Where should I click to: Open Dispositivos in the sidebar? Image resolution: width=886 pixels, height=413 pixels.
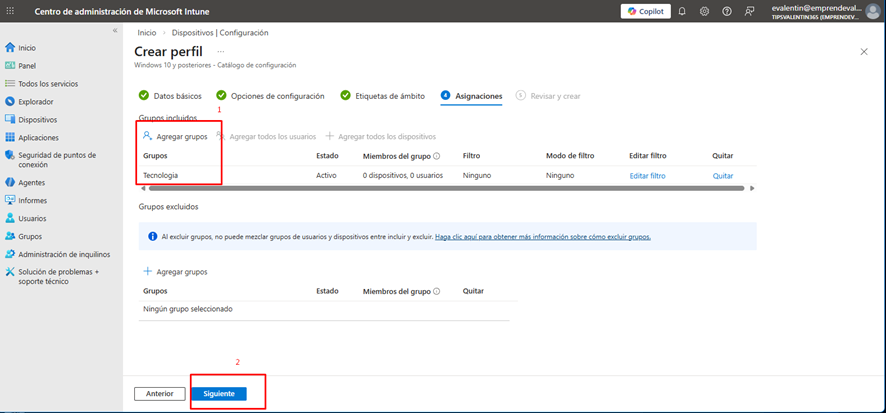coord(37,119)
